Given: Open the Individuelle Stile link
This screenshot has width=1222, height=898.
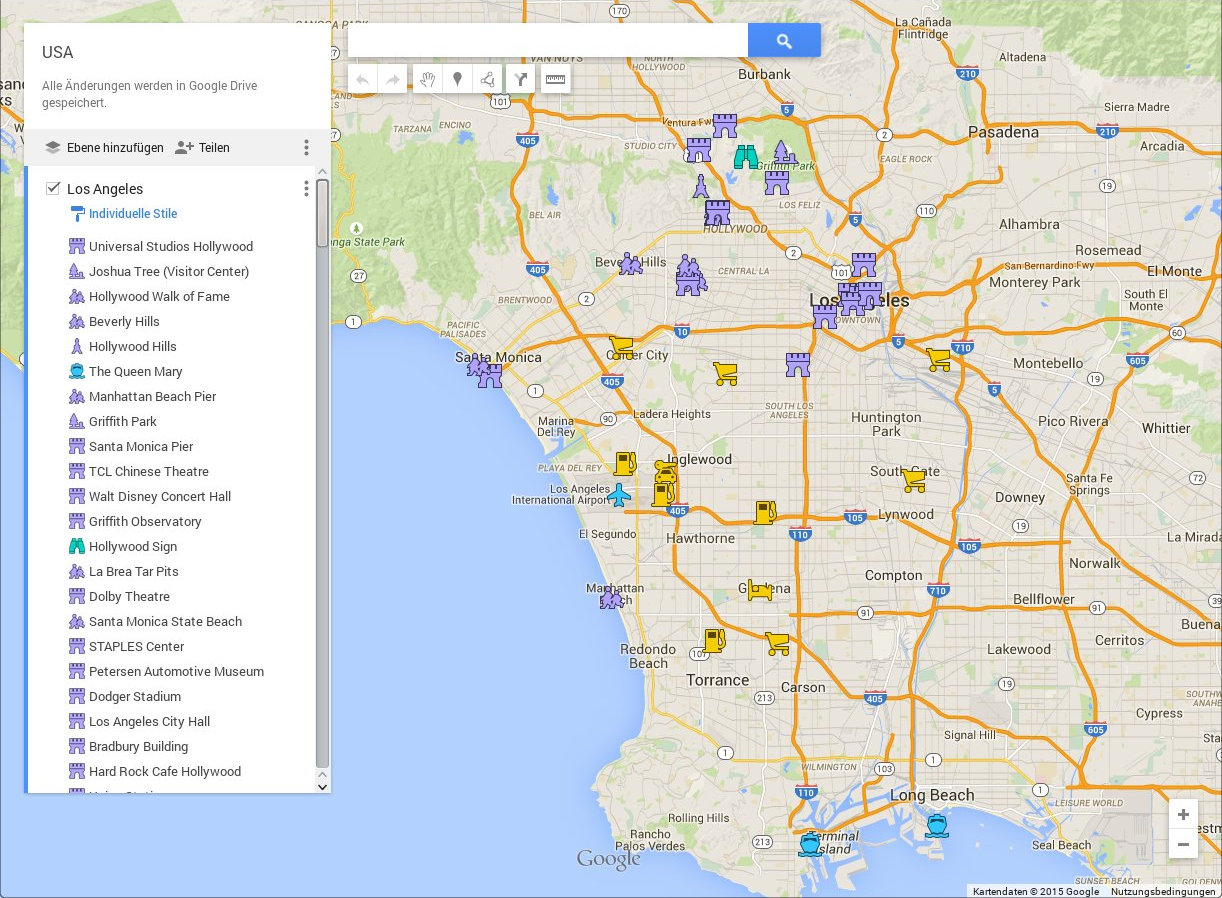Looking at the screenshot, I should (133, 214).
